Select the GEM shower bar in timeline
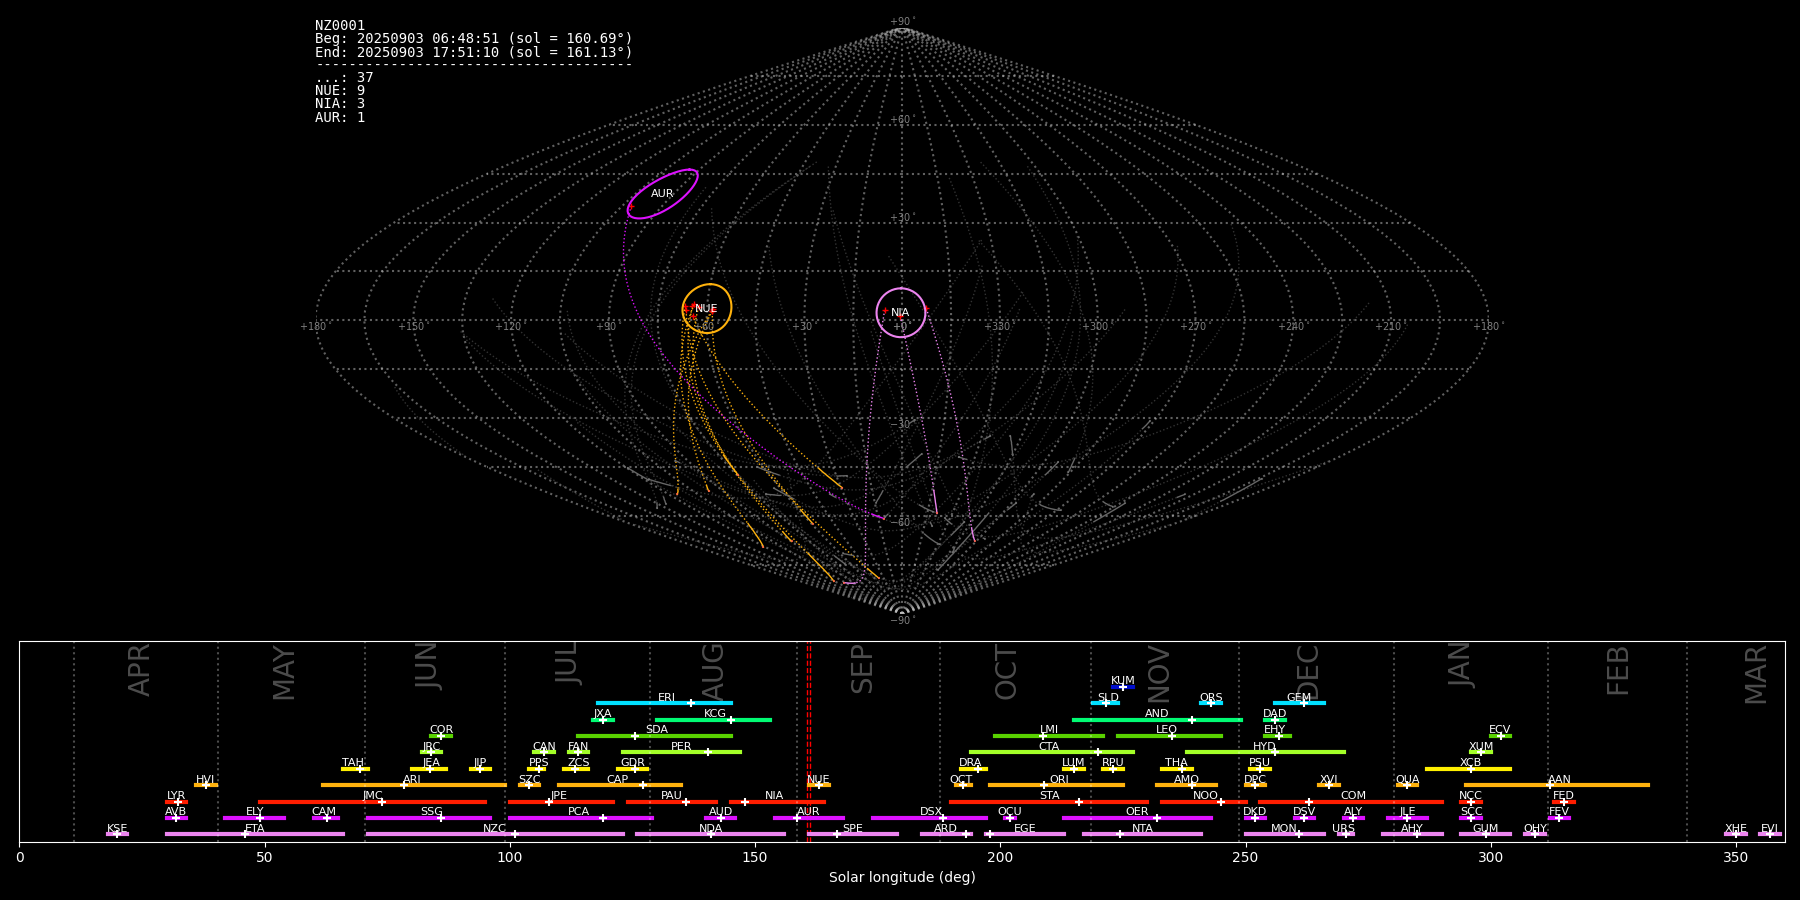Viewport: 1800px width, 900px height. point(1299,703)
